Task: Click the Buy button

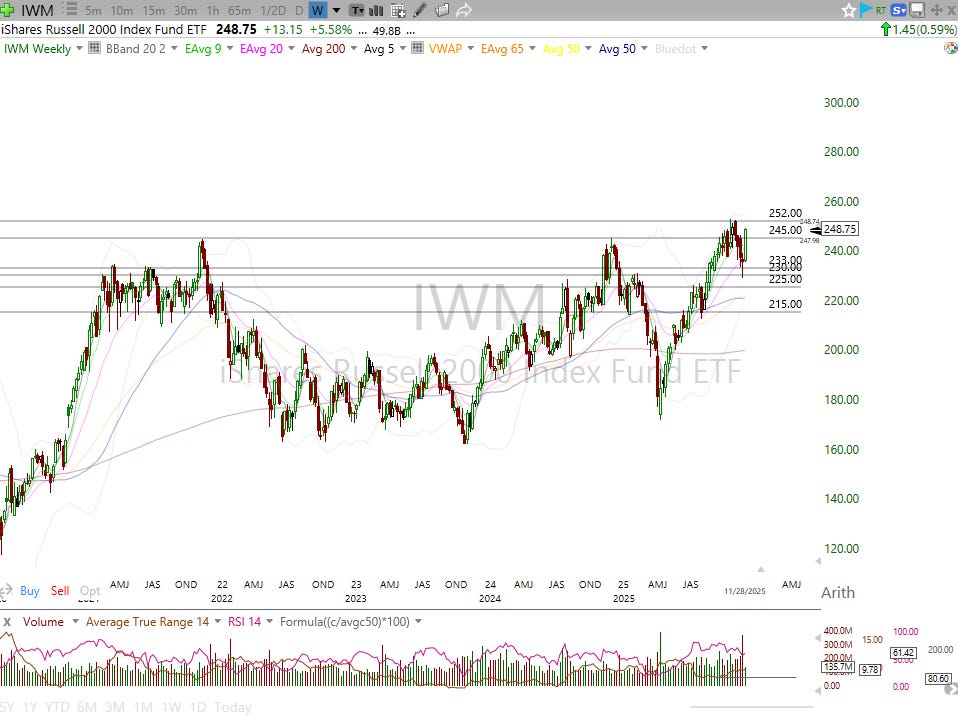Action: tap(29, 591)
